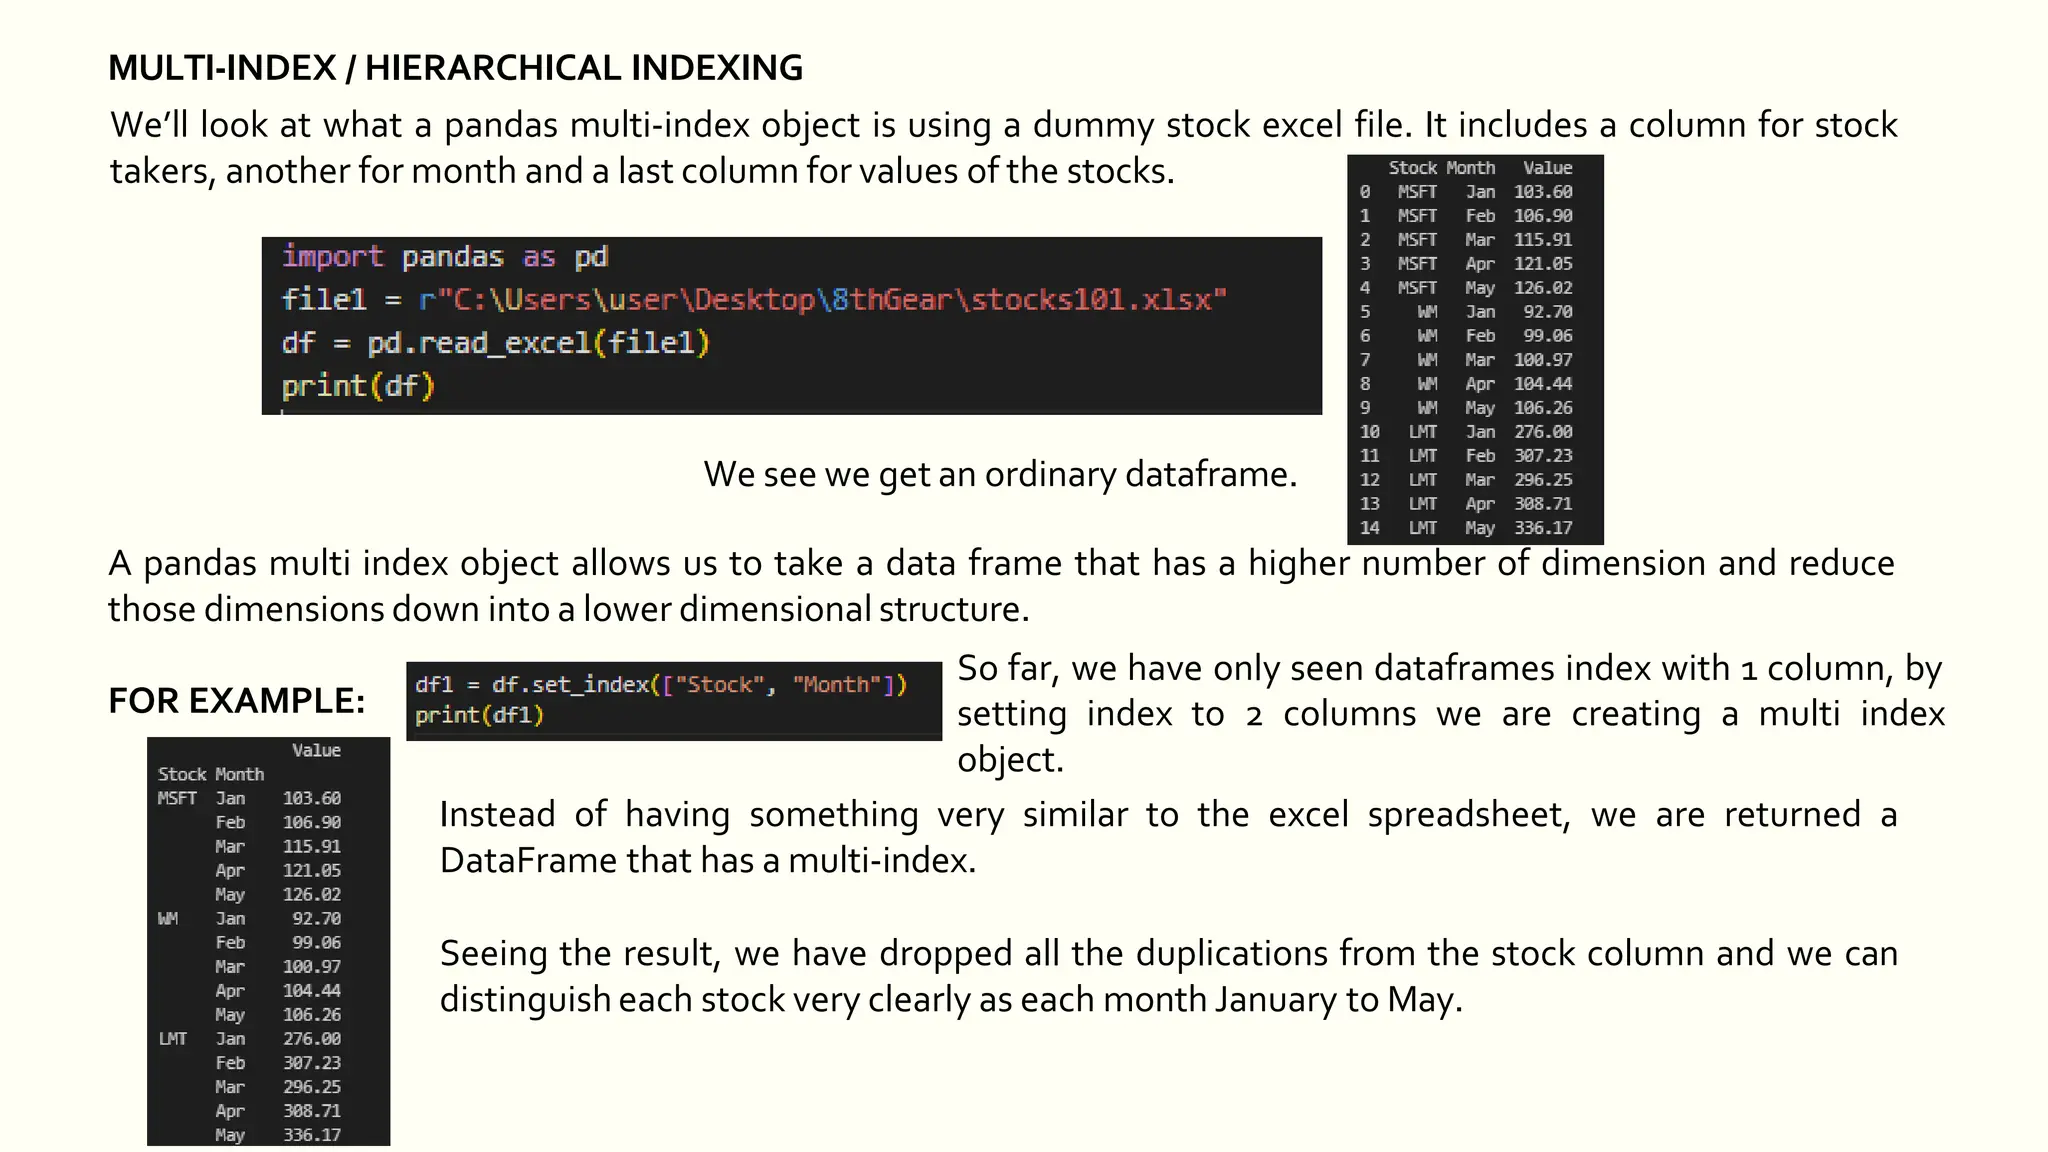
Task: Click the heading "MULTI-INDEX / HIERARCHICAL INDEXING"
Action: (455, 68)
